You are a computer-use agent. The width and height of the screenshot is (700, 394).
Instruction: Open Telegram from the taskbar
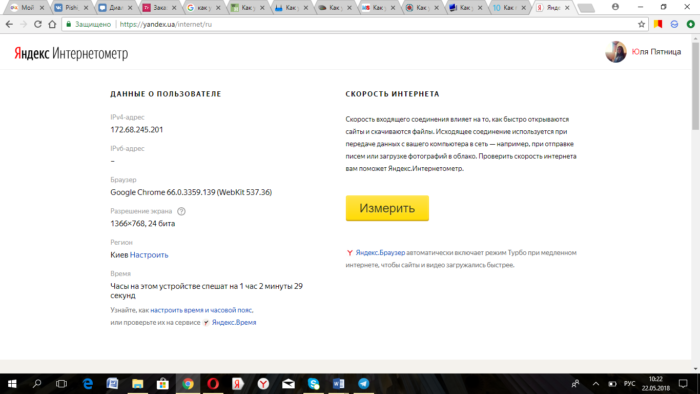click(x=364, y=384)
